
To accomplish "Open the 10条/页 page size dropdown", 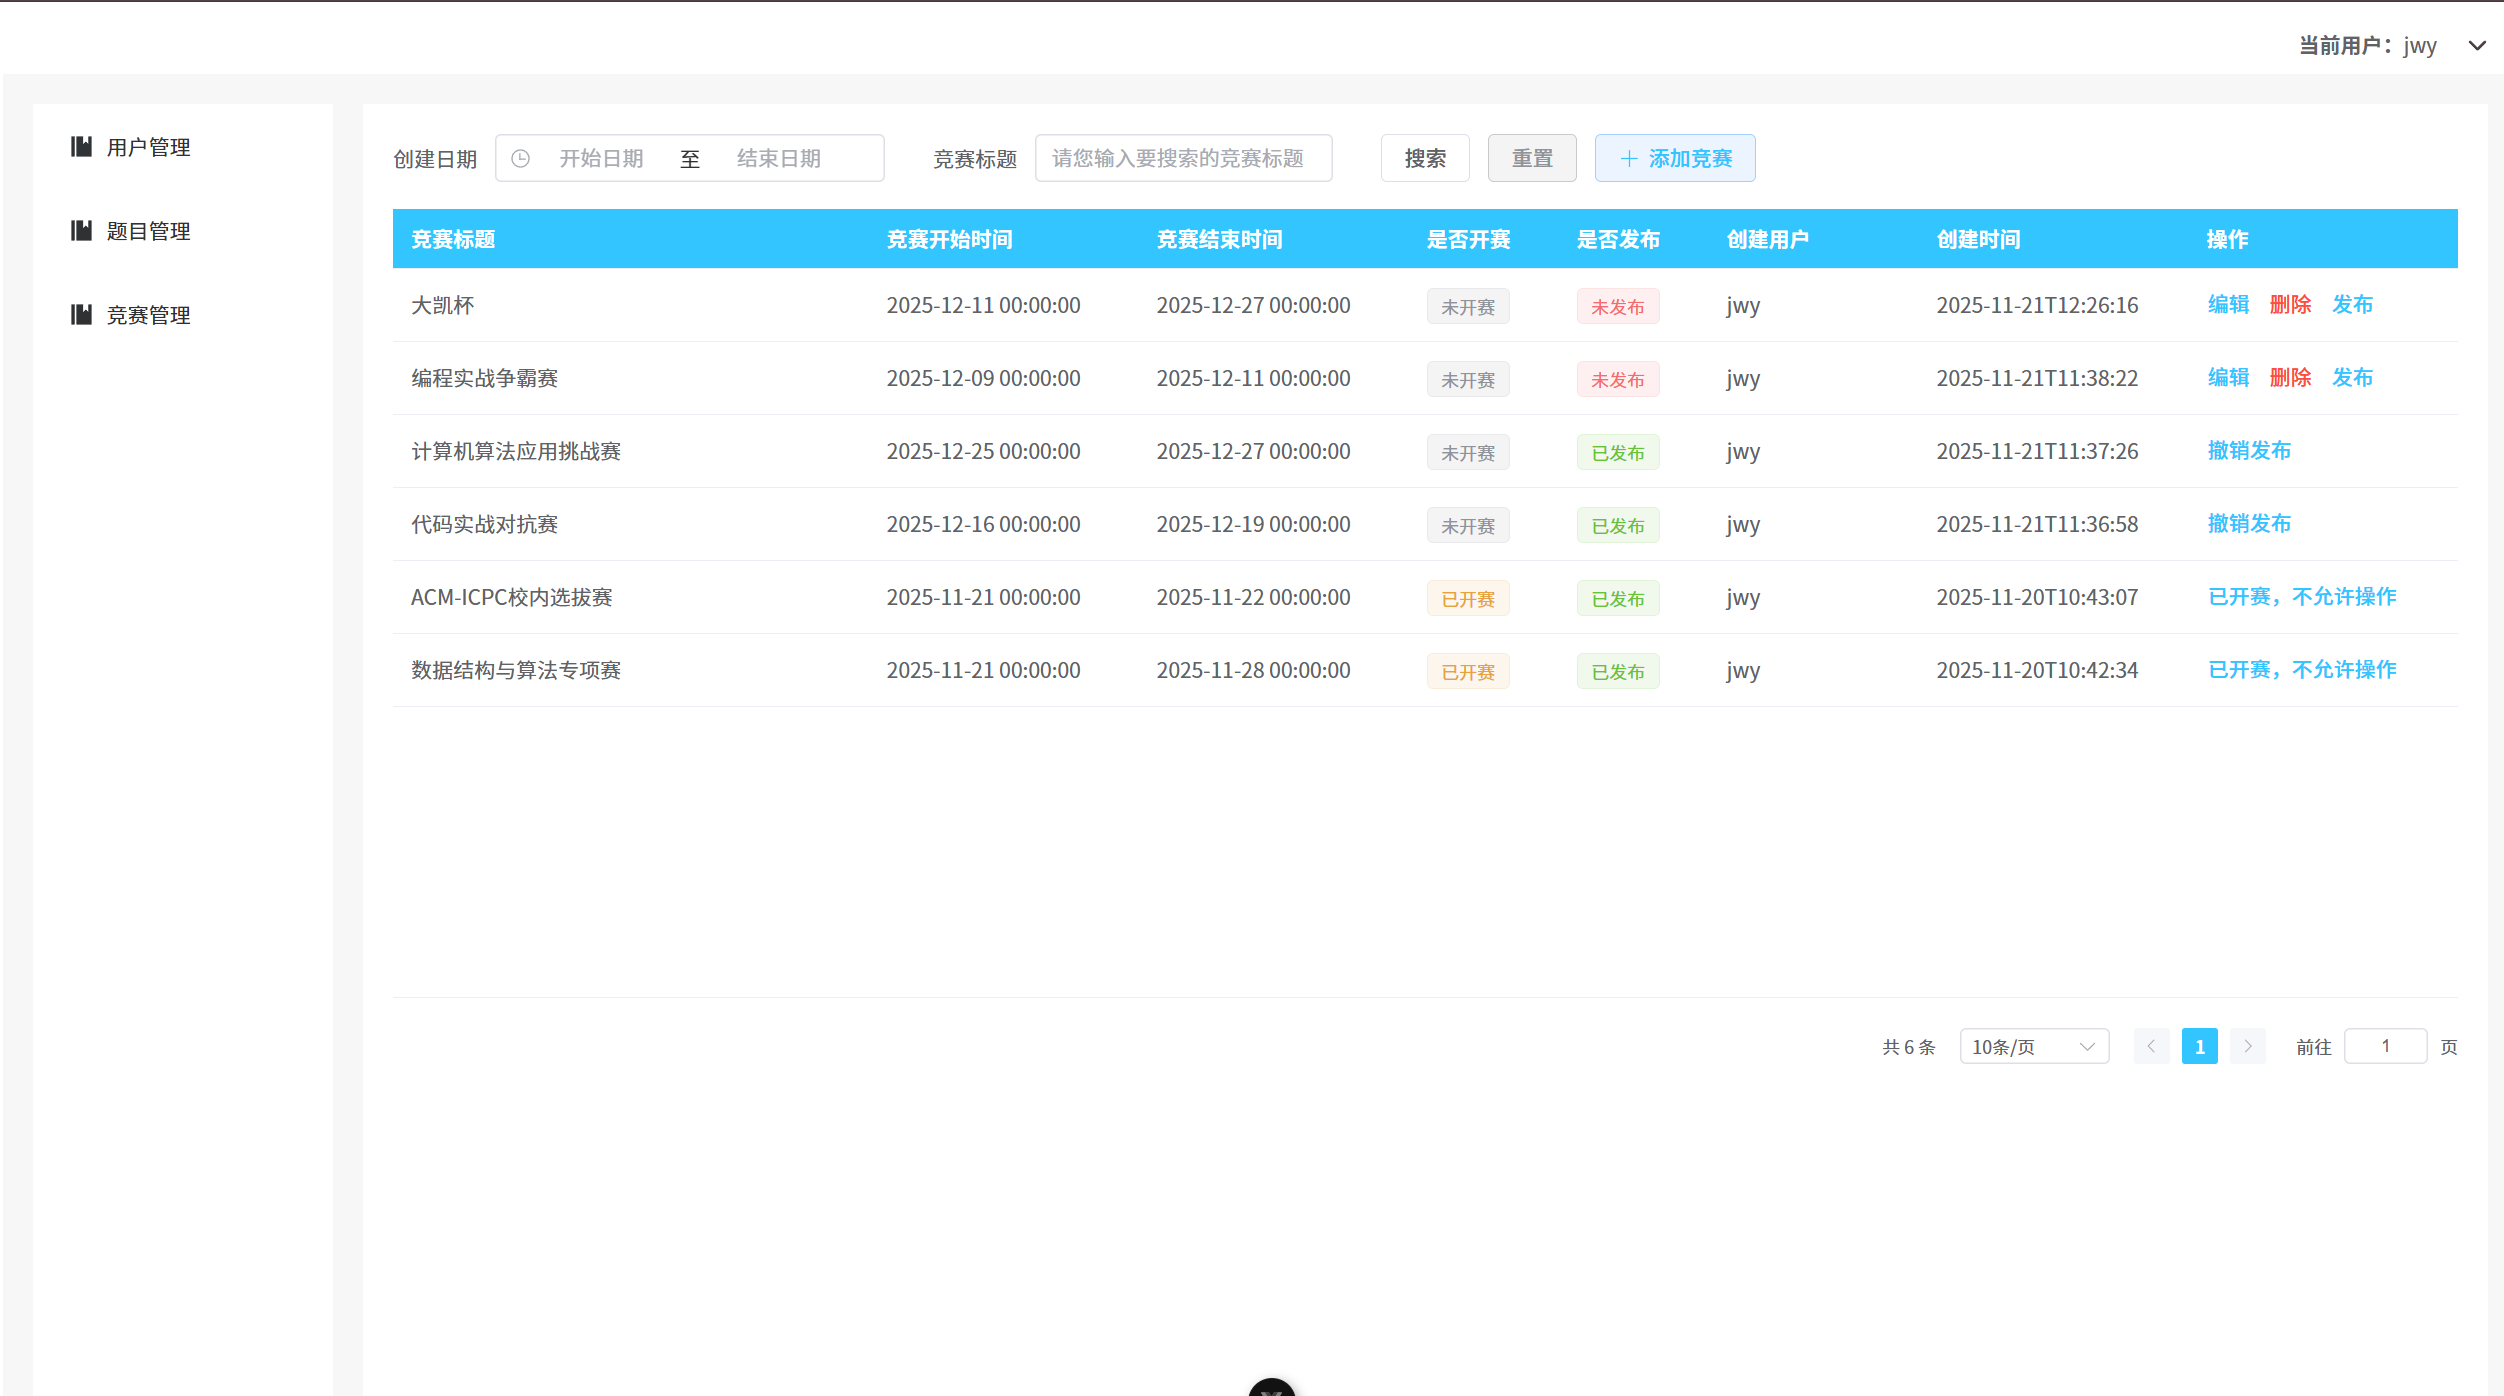I will coord(2034,1046).
